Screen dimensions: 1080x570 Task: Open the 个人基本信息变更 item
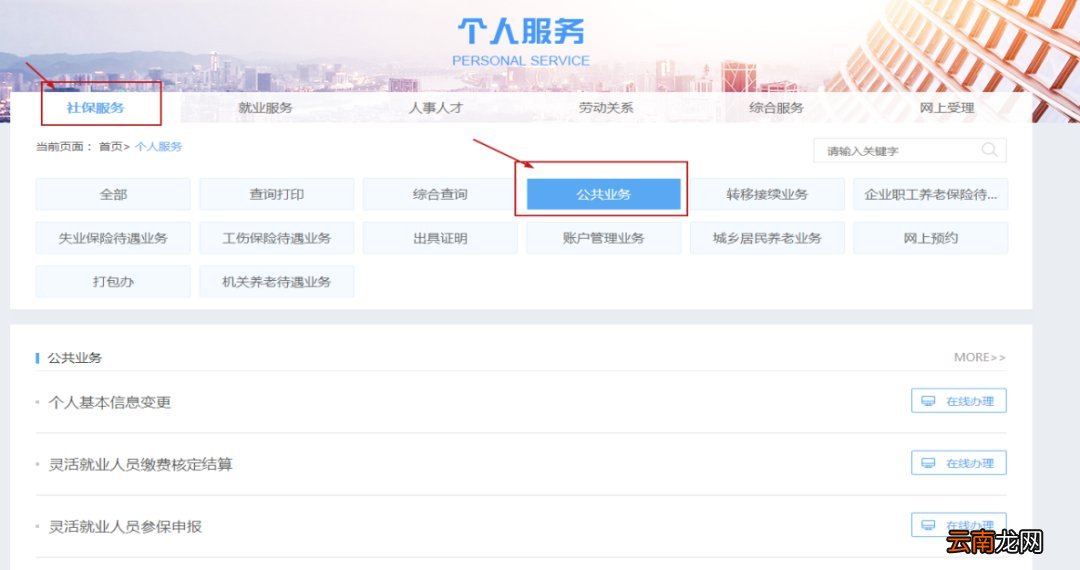point(110,402)
